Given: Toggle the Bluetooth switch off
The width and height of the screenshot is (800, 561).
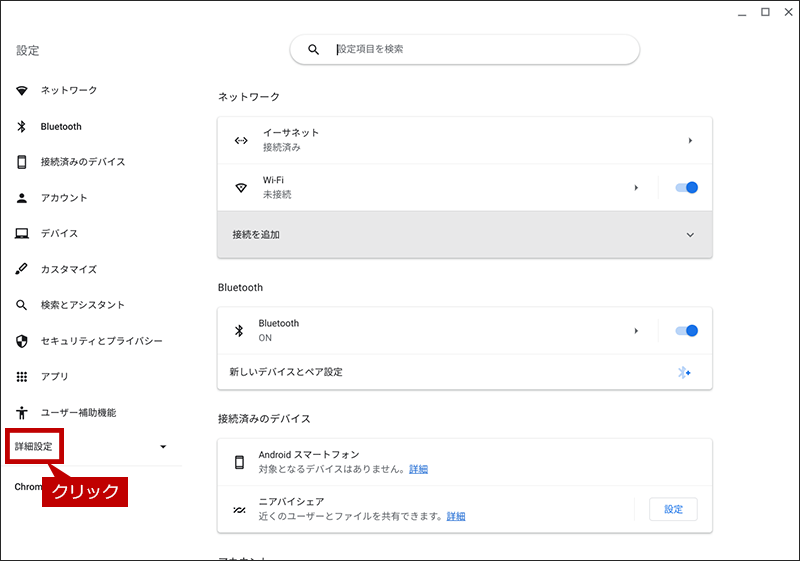Looking at the screenshot, I should [x=686, y=331].
